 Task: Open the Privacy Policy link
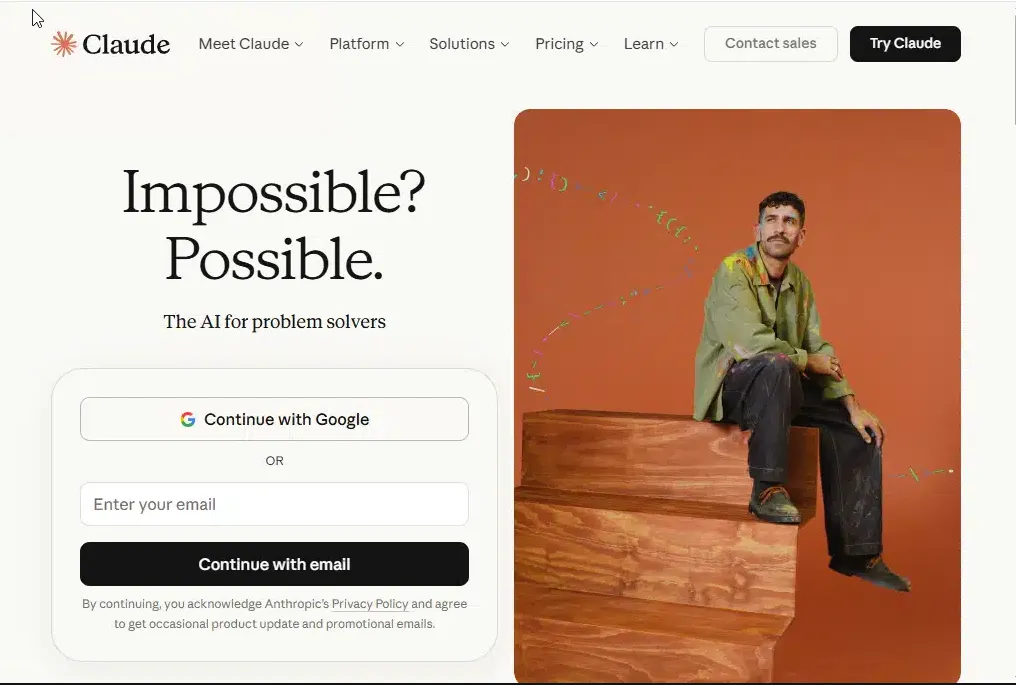pyautogui.click(x=370, y=604)
